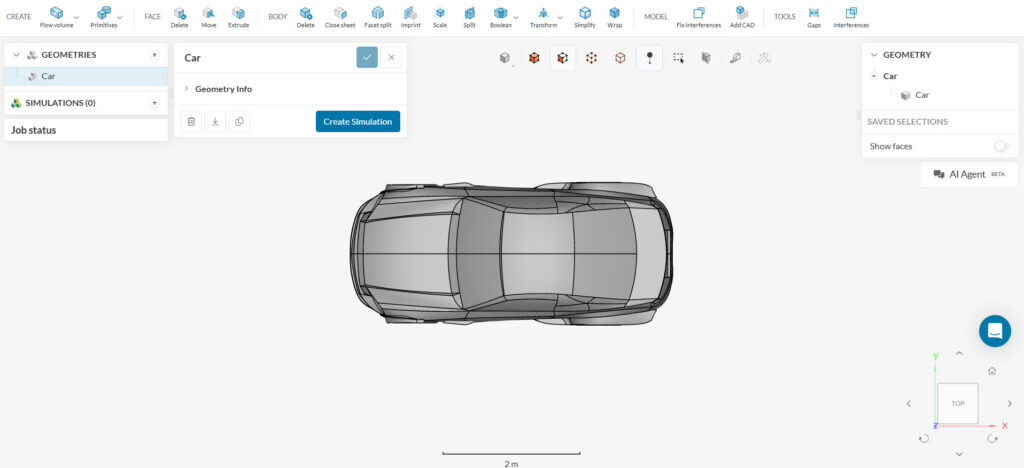
Task: Open the Job status panel
Action: pos(86,130)
